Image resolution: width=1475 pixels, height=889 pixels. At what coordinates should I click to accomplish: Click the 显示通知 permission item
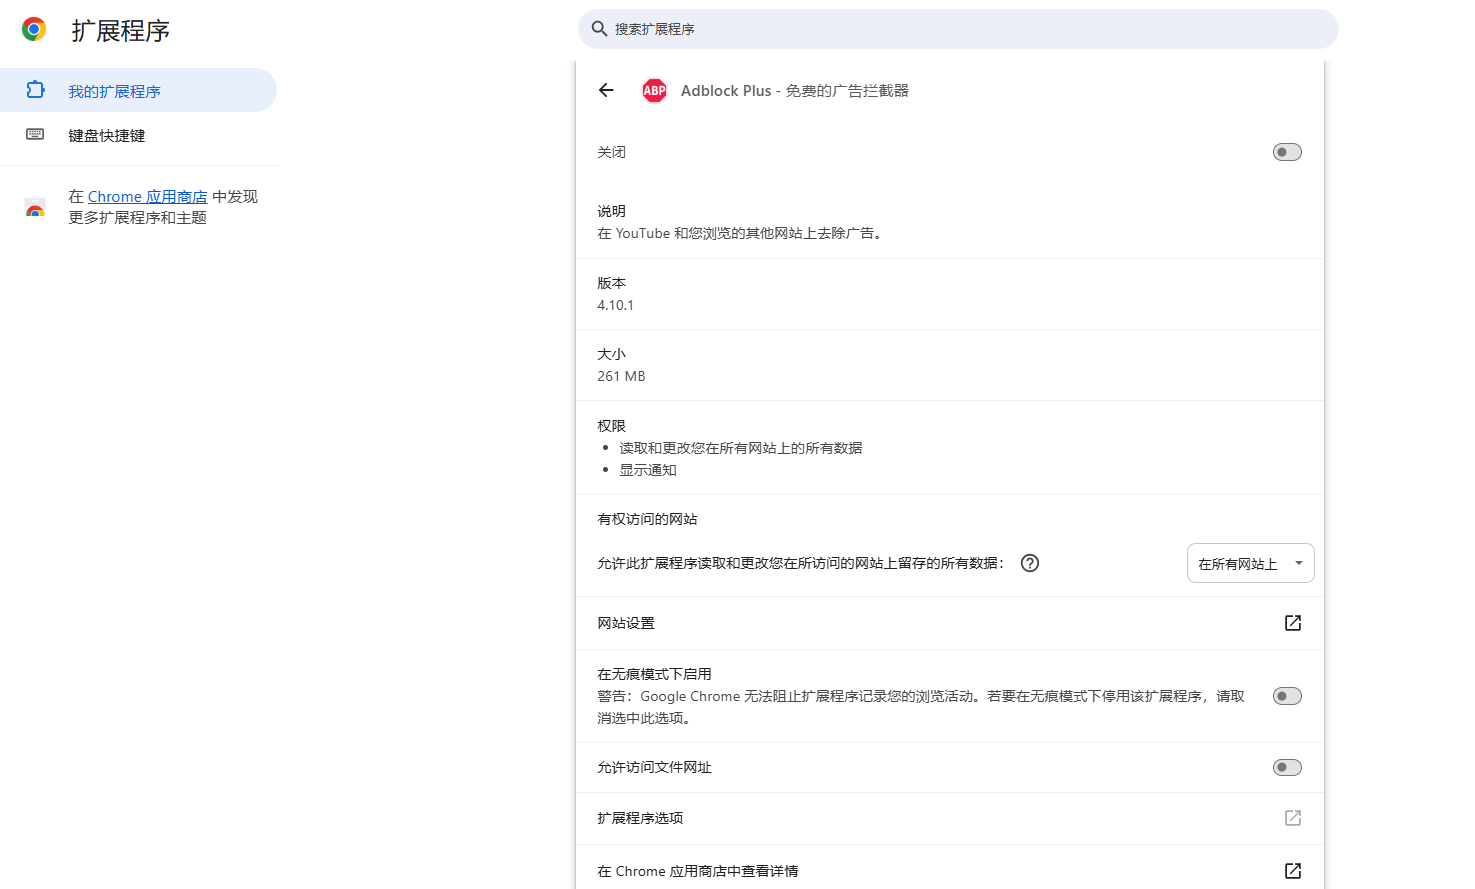tap(647, 470)
